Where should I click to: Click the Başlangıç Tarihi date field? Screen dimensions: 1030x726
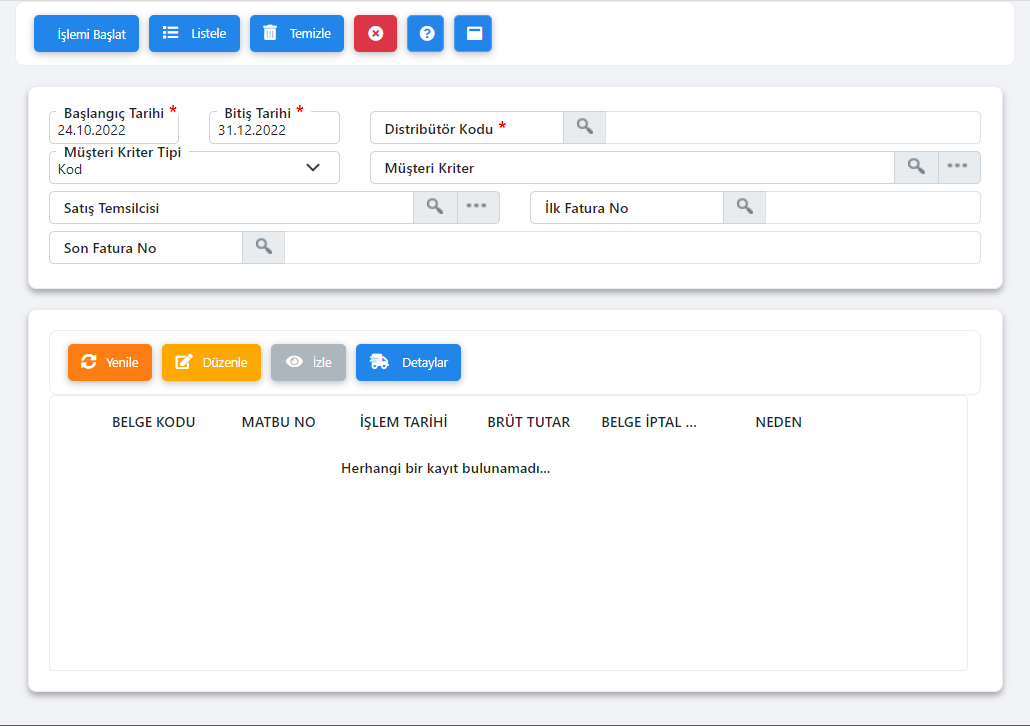[x=114, y=129]
